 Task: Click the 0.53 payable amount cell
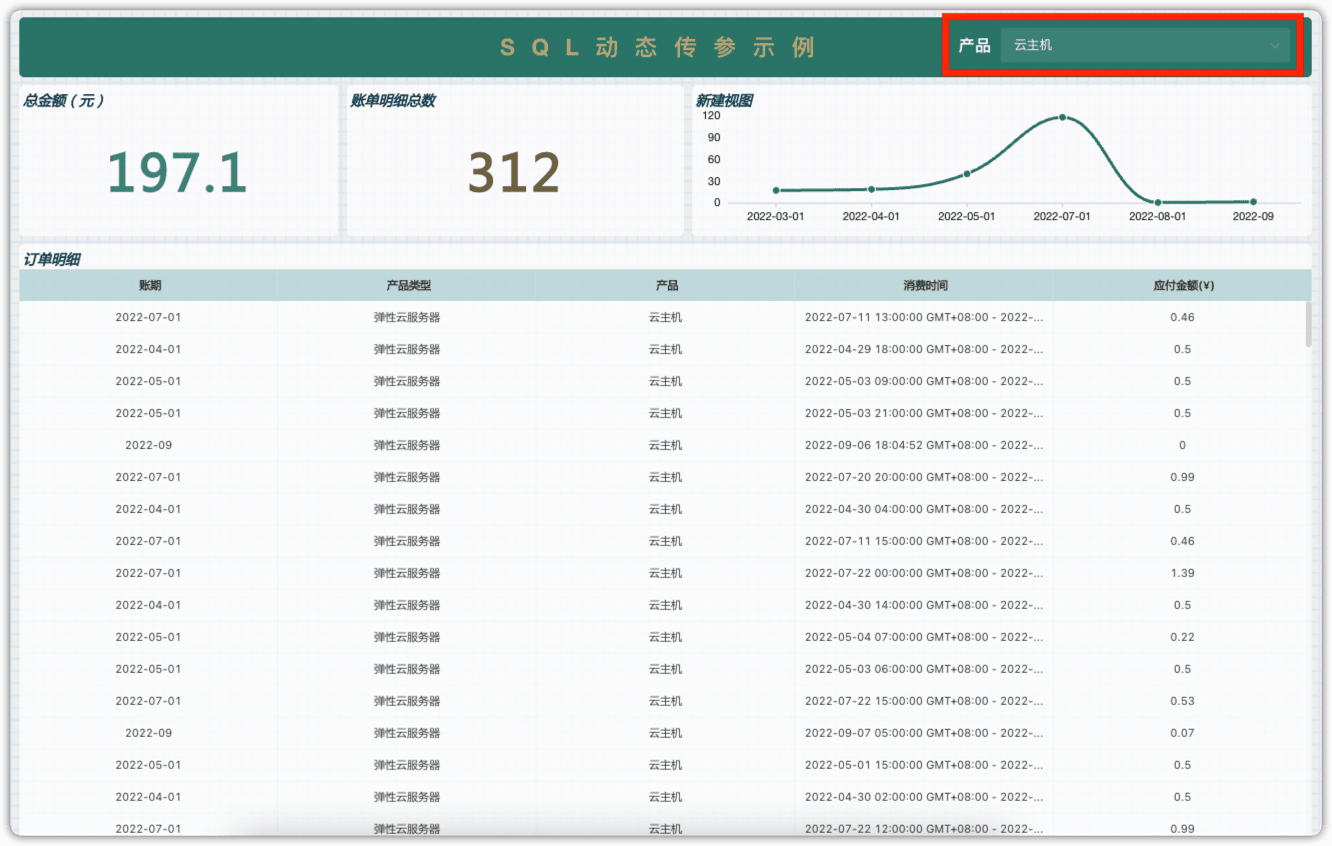(x=1182, y=701)
